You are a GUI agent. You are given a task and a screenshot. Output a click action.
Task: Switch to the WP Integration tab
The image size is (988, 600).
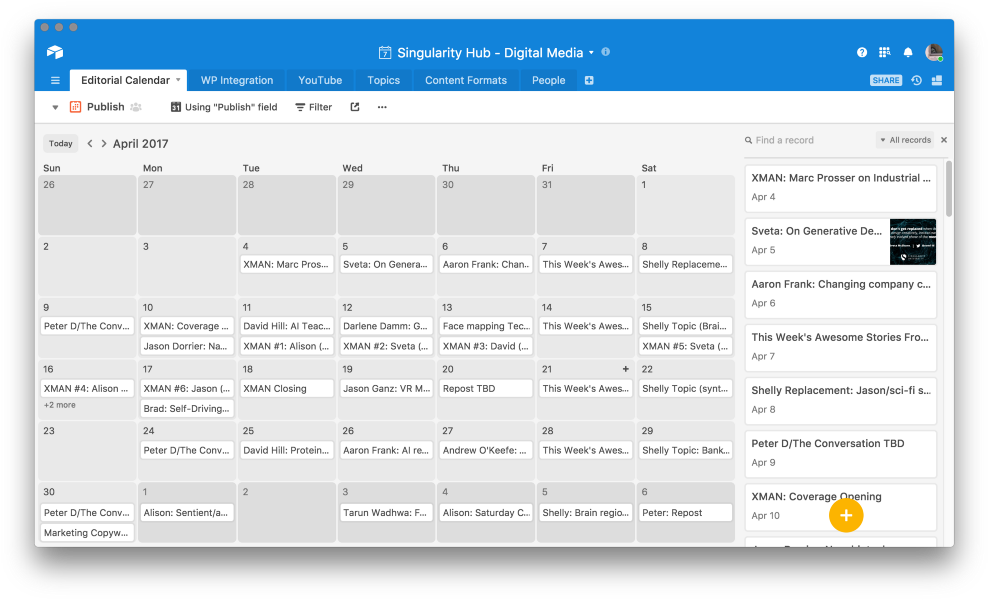235,80
